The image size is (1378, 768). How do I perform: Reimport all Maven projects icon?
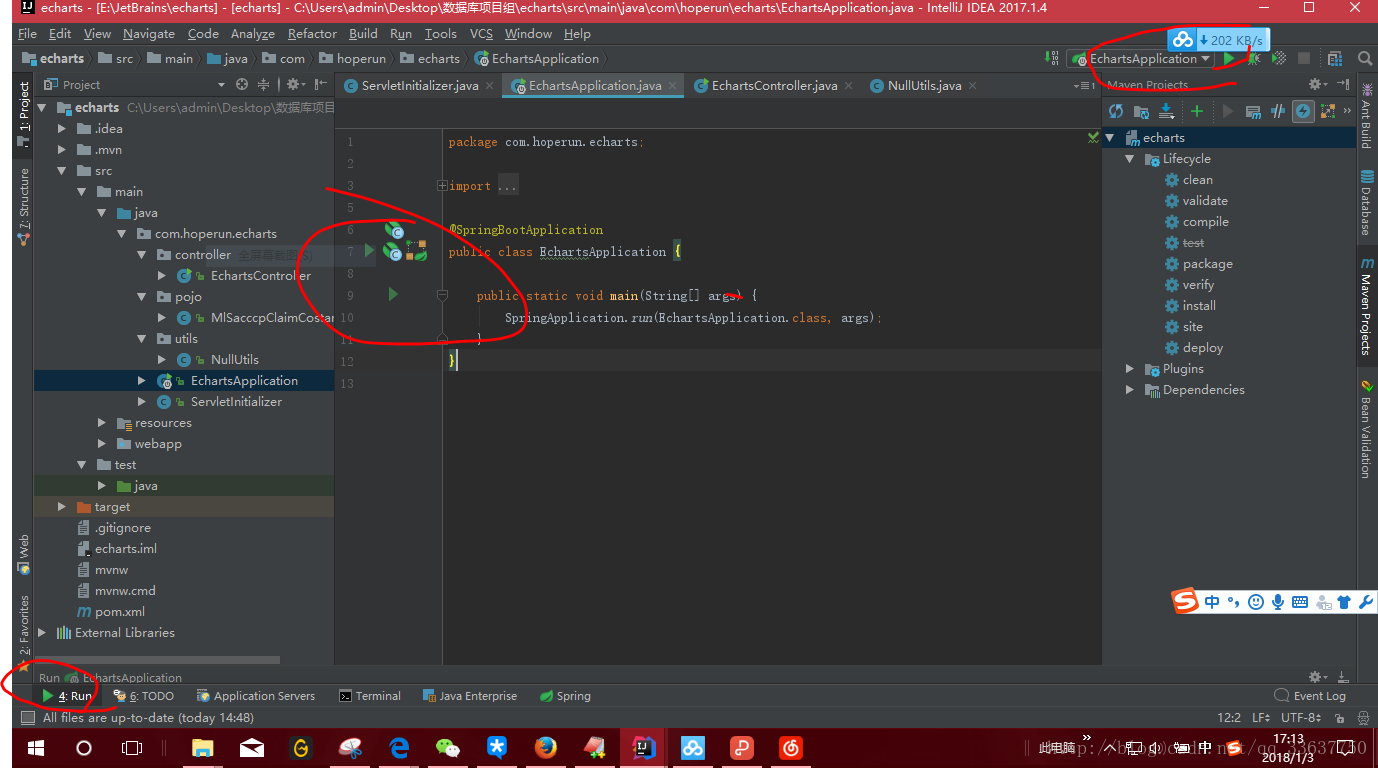(x=1116, y=111)
